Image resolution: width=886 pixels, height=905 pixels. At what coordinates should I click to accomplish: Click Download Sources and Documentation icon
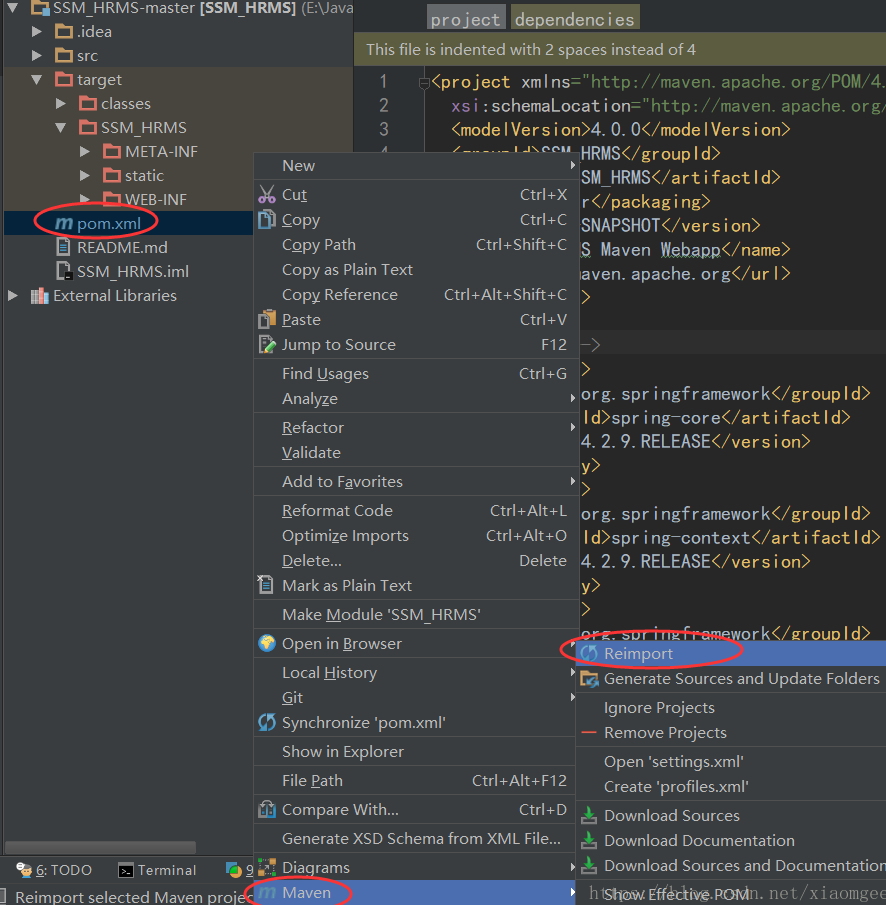coord(589,865)
